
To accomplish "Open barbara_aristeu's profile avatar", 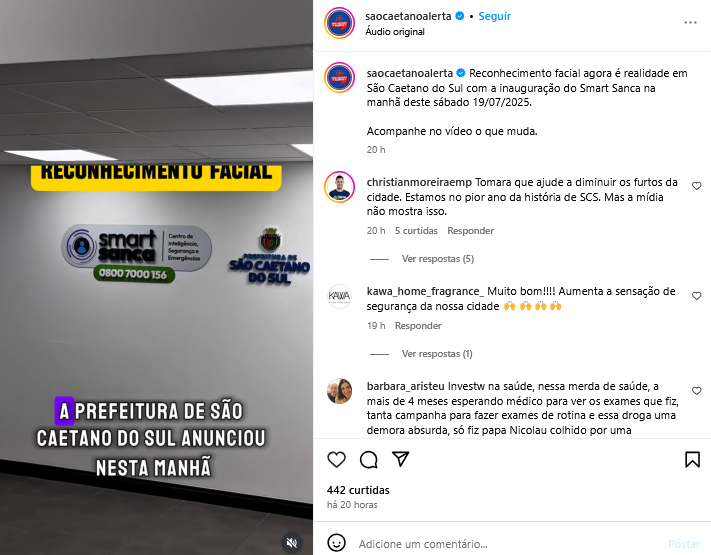I will [340, 391].
